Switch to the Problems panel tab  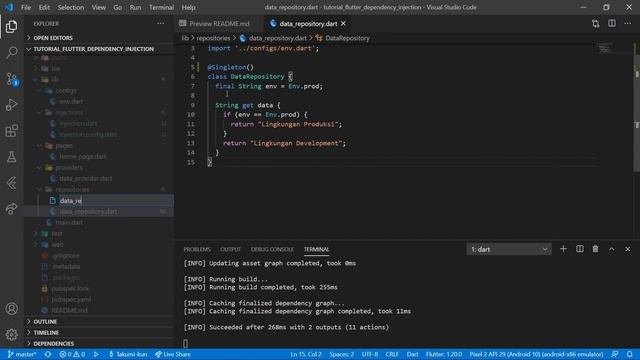197,249
